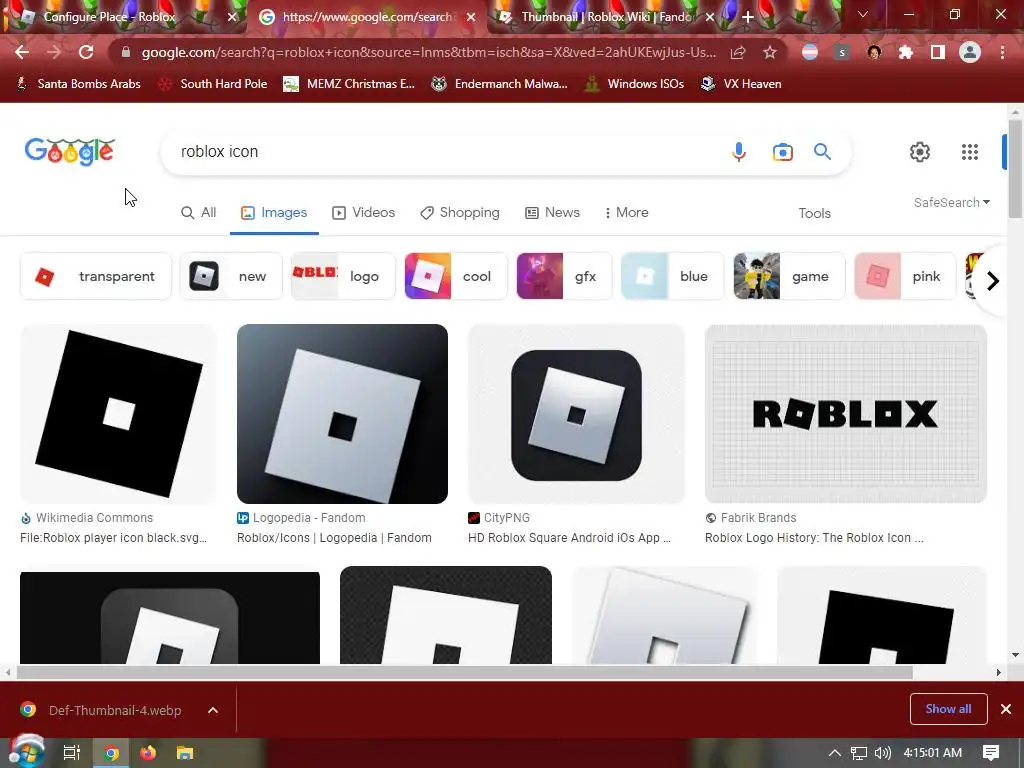Open the tab search chevron
Viewport: 1024px width, 768px height.
(x=863, y=14)
